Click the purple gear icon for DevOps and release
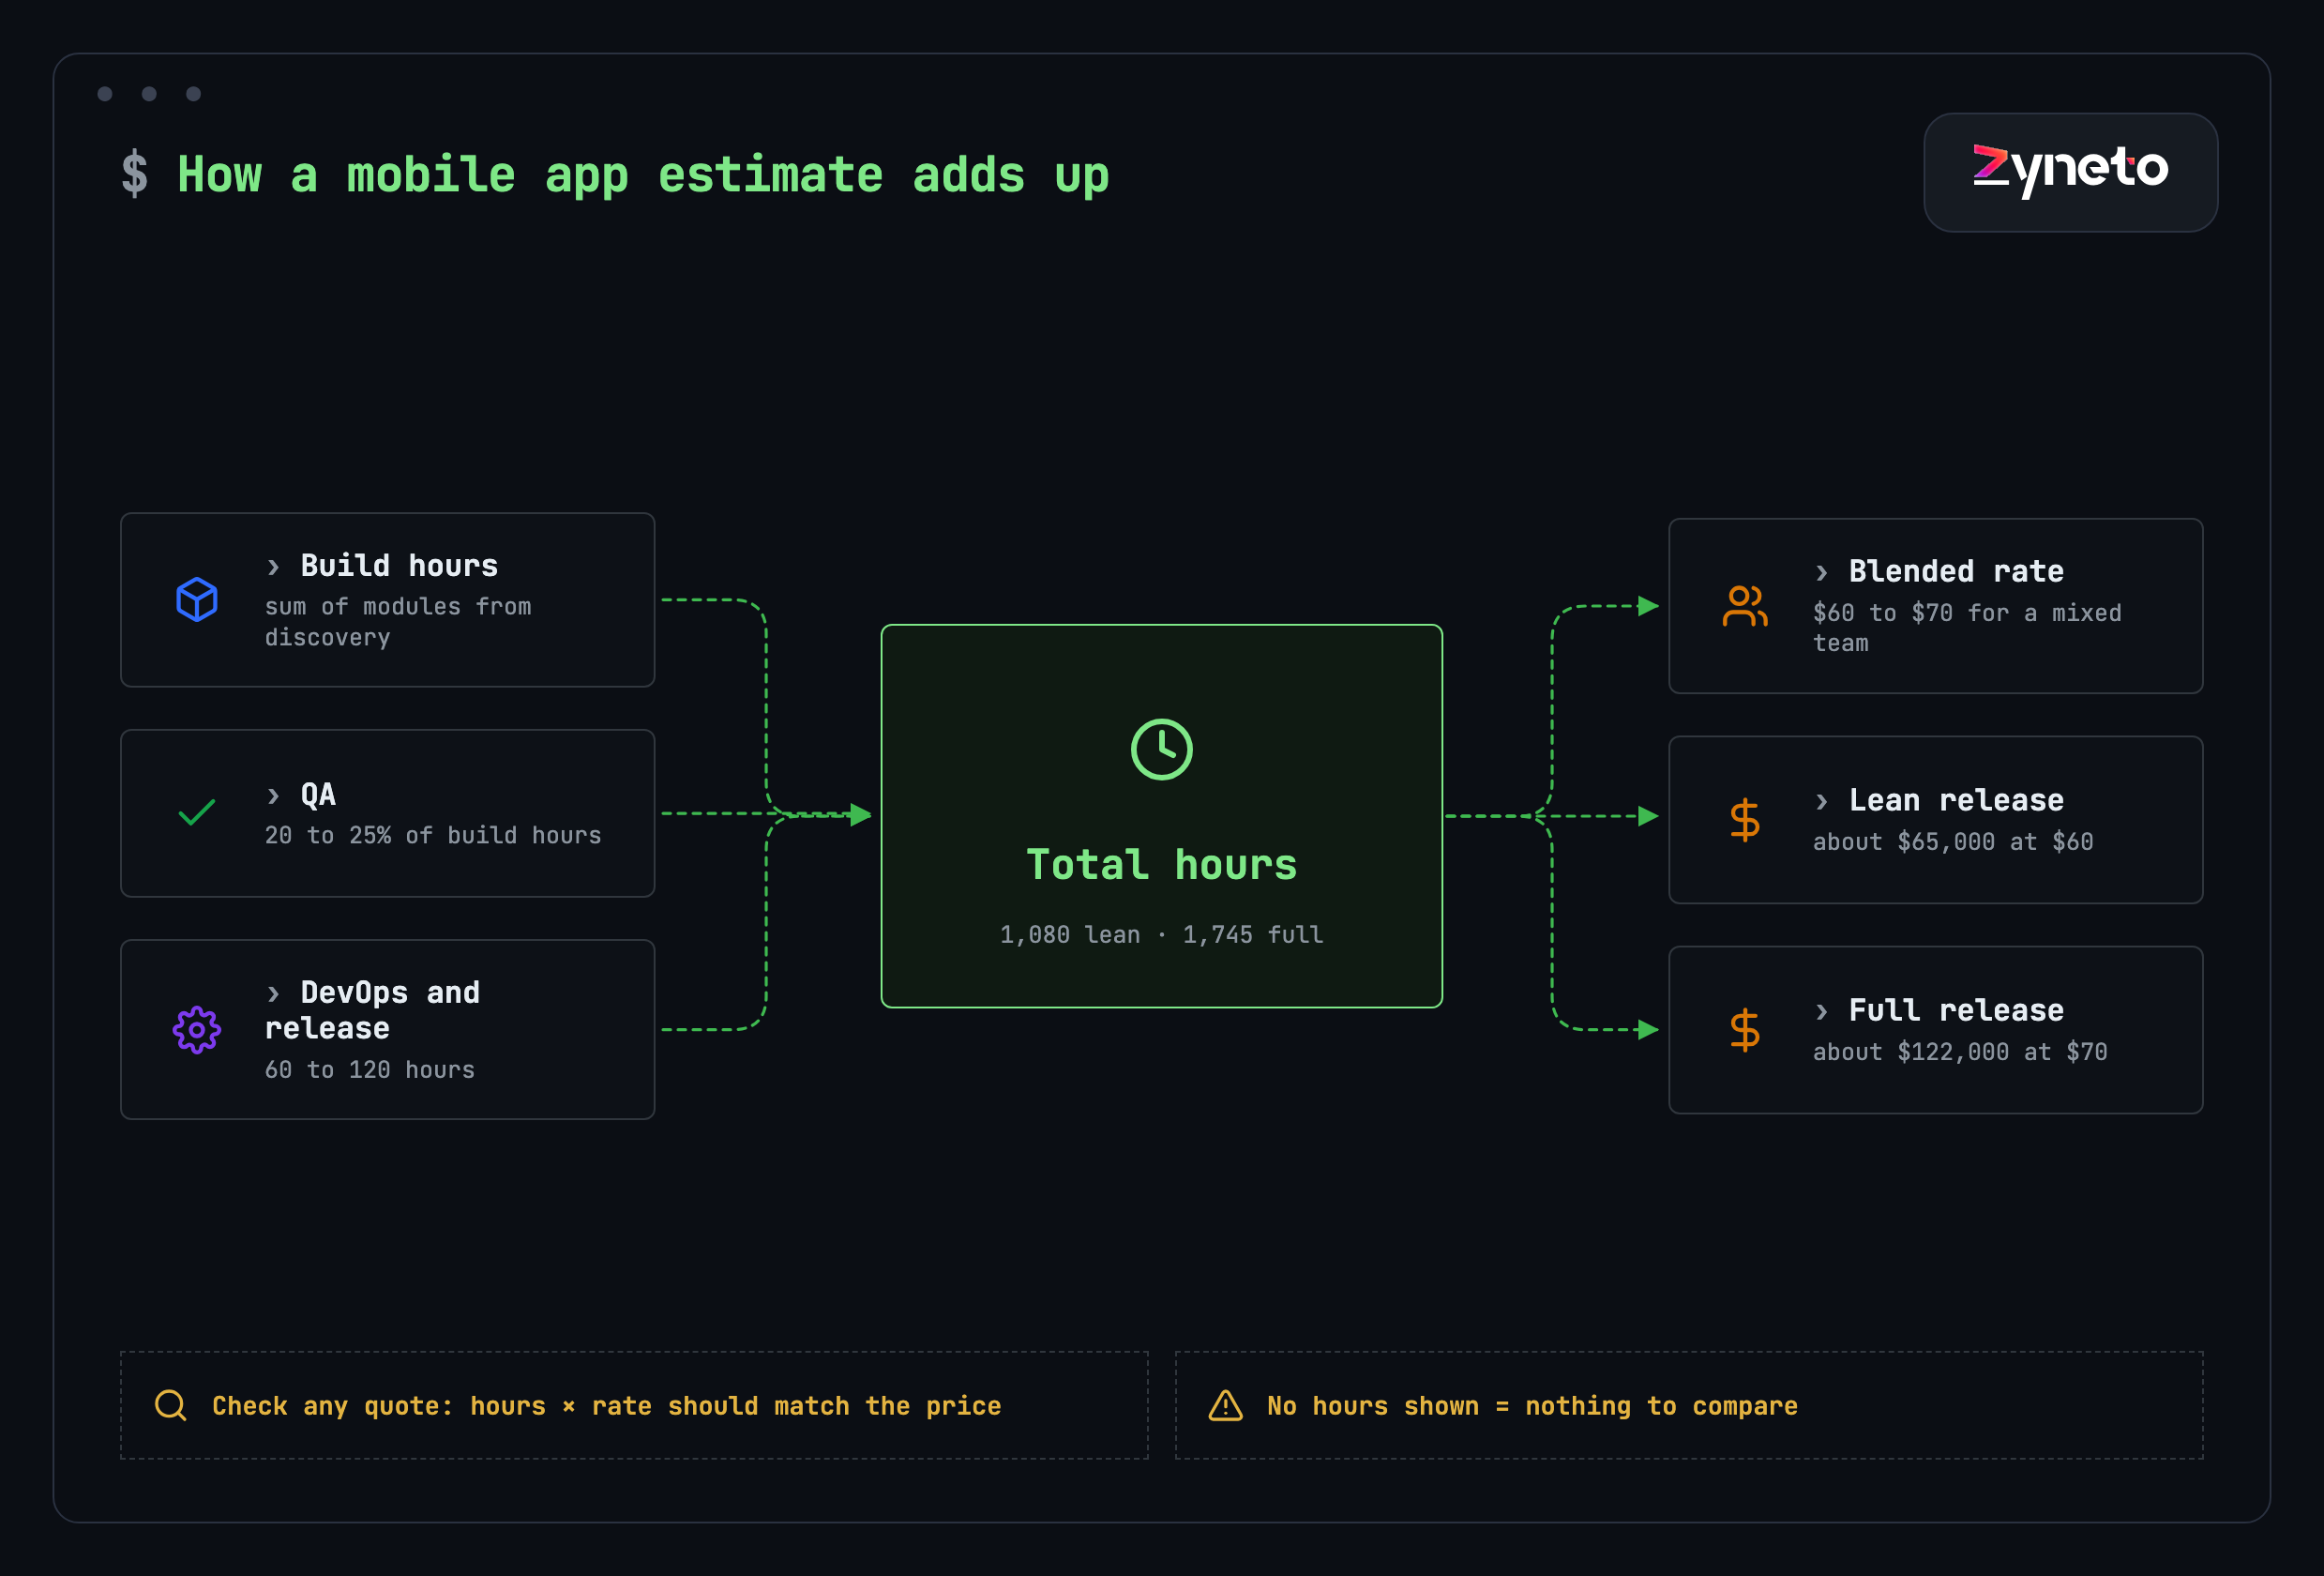Image resolution: width=2324 pixels, height=1576 pixels. pyautogui.click(x=197, y=1029)
